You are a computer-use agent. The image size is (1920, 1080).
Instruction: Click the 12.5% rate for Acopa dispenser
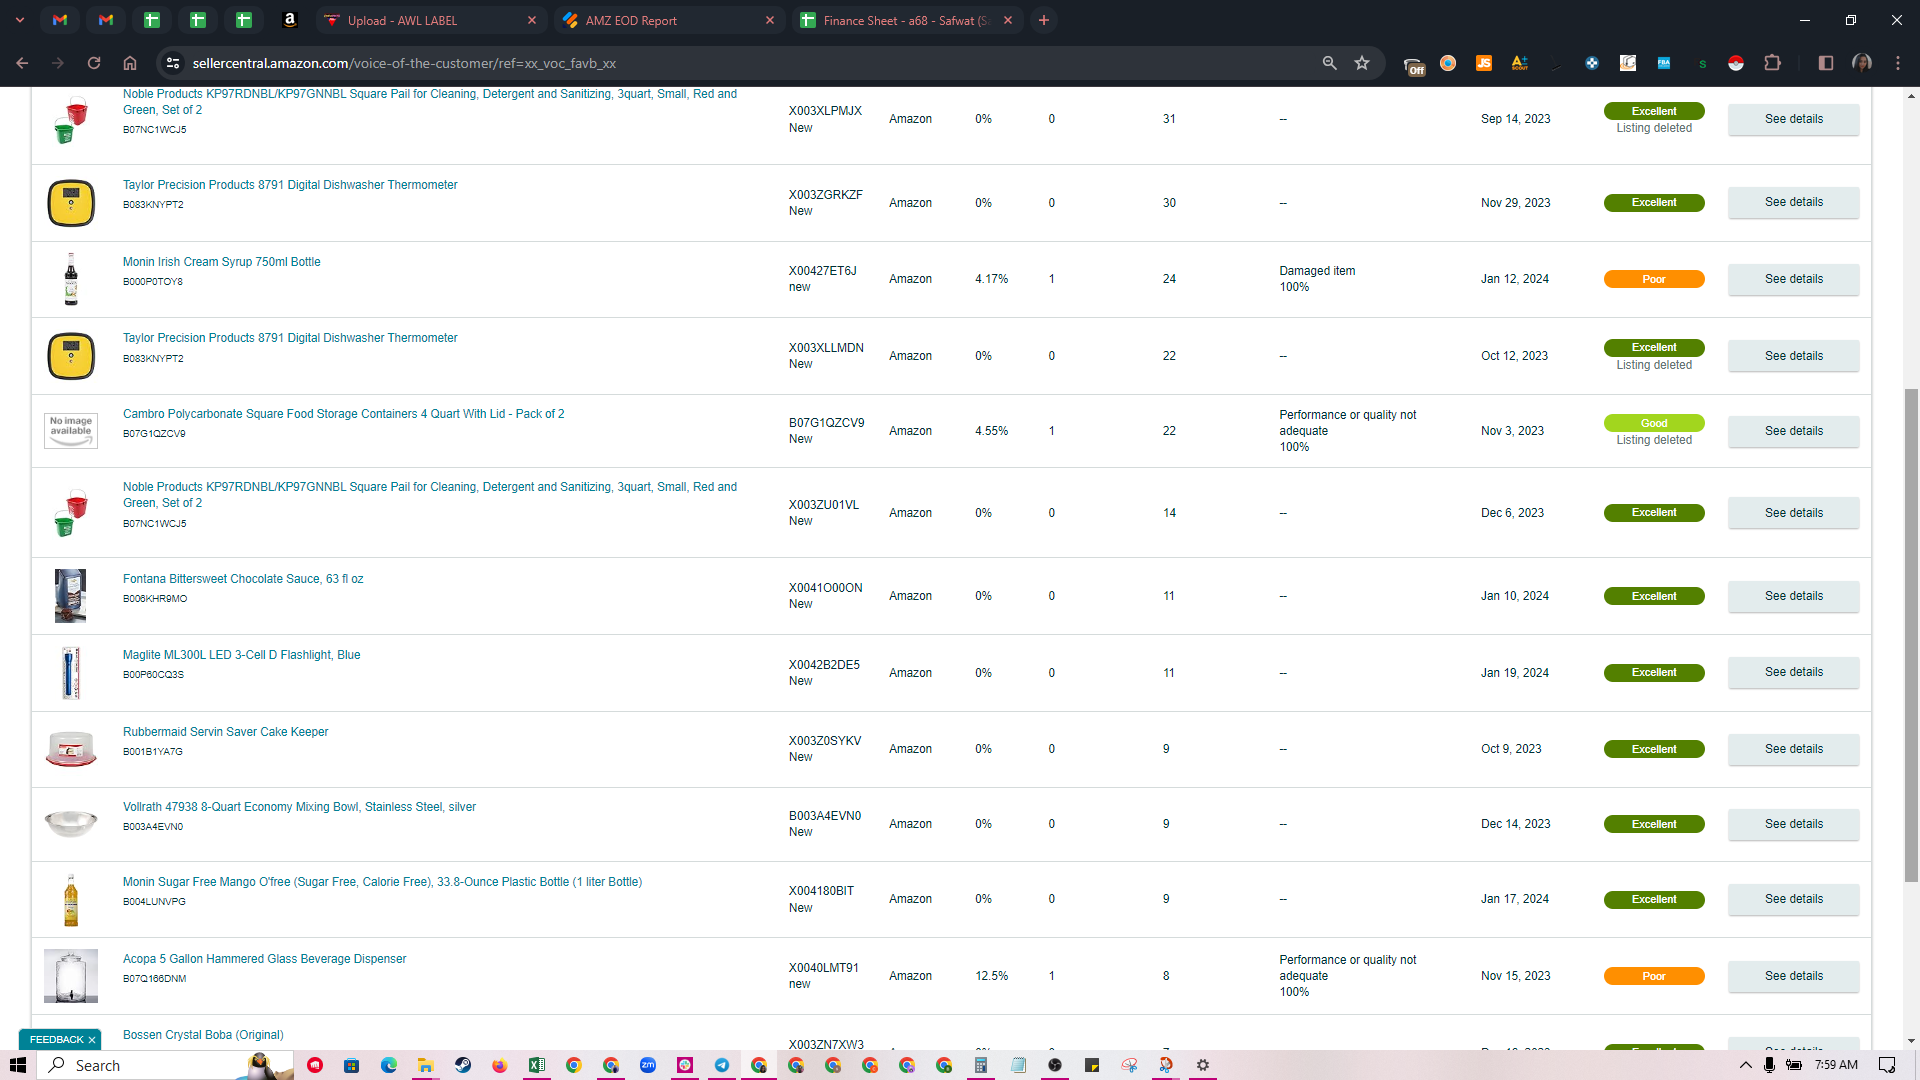[992, 976]
